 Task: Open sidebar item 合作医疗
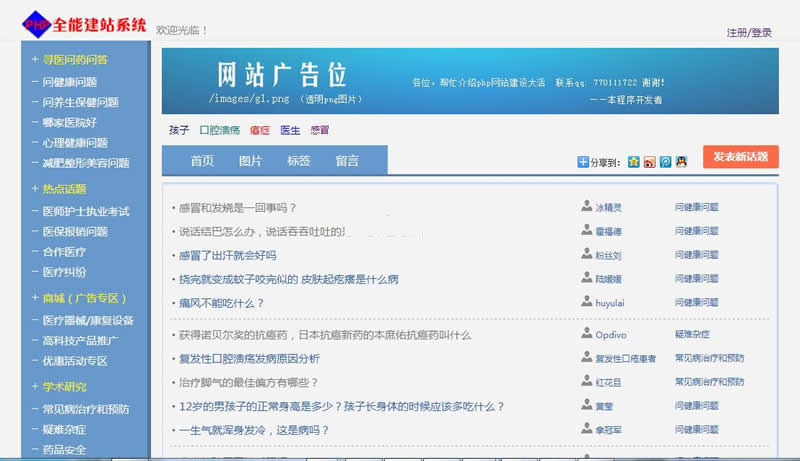pos(64,252)
